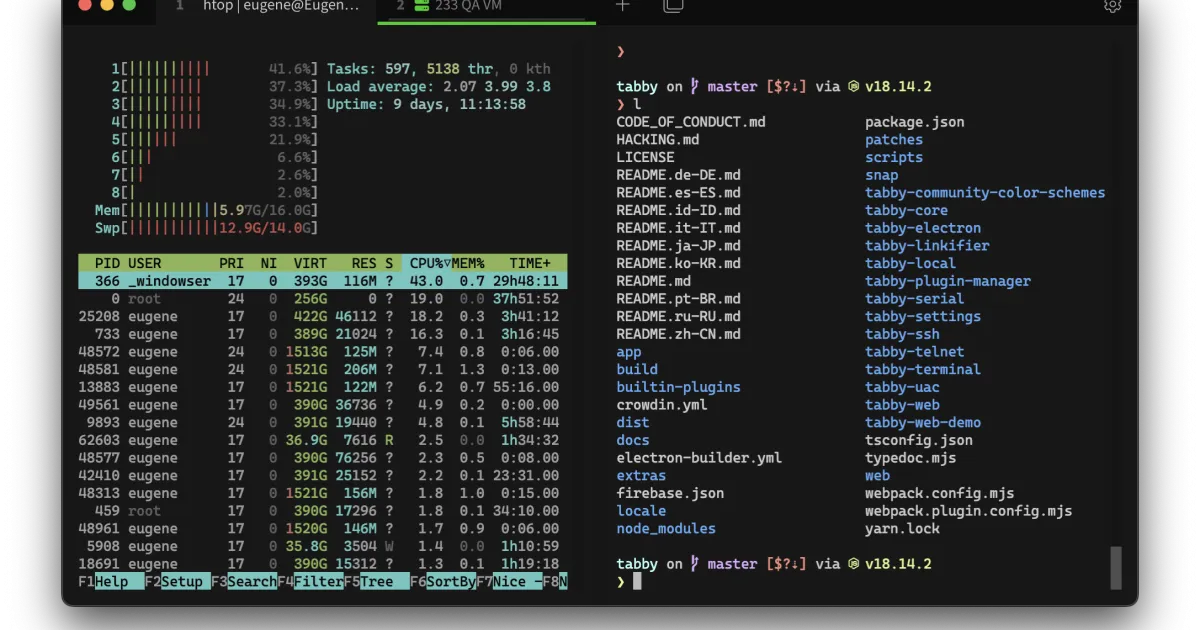The height and width of the screenshot is (630, 1200).
Task: Click README.ja-JP.md file name
Action: click(679, 246)
